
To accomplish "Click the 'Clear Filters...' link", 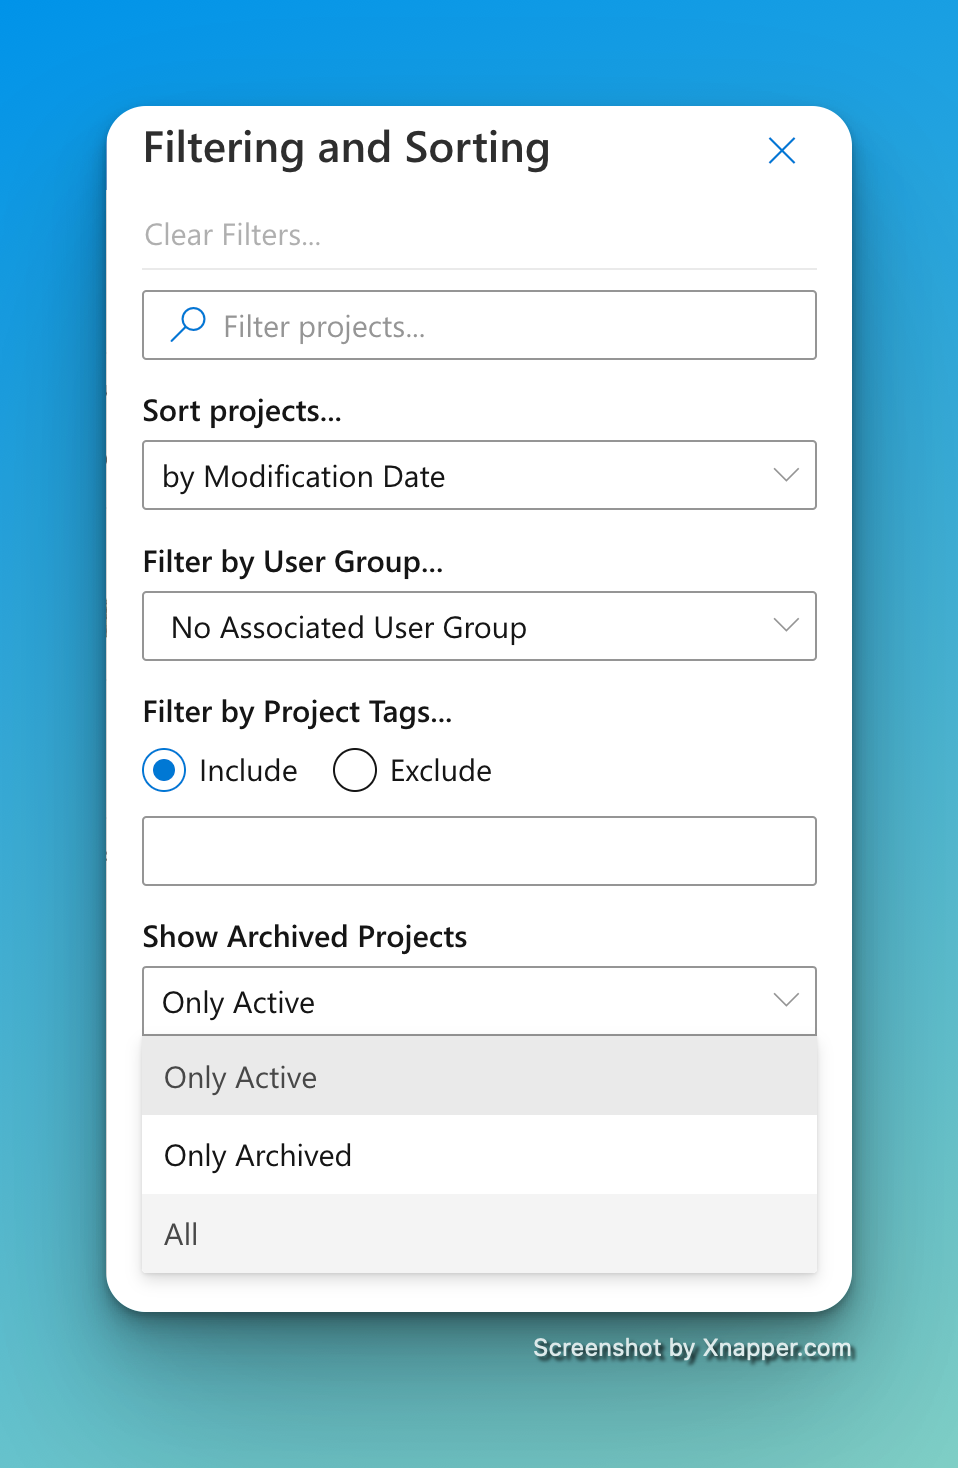I will 232,235.
